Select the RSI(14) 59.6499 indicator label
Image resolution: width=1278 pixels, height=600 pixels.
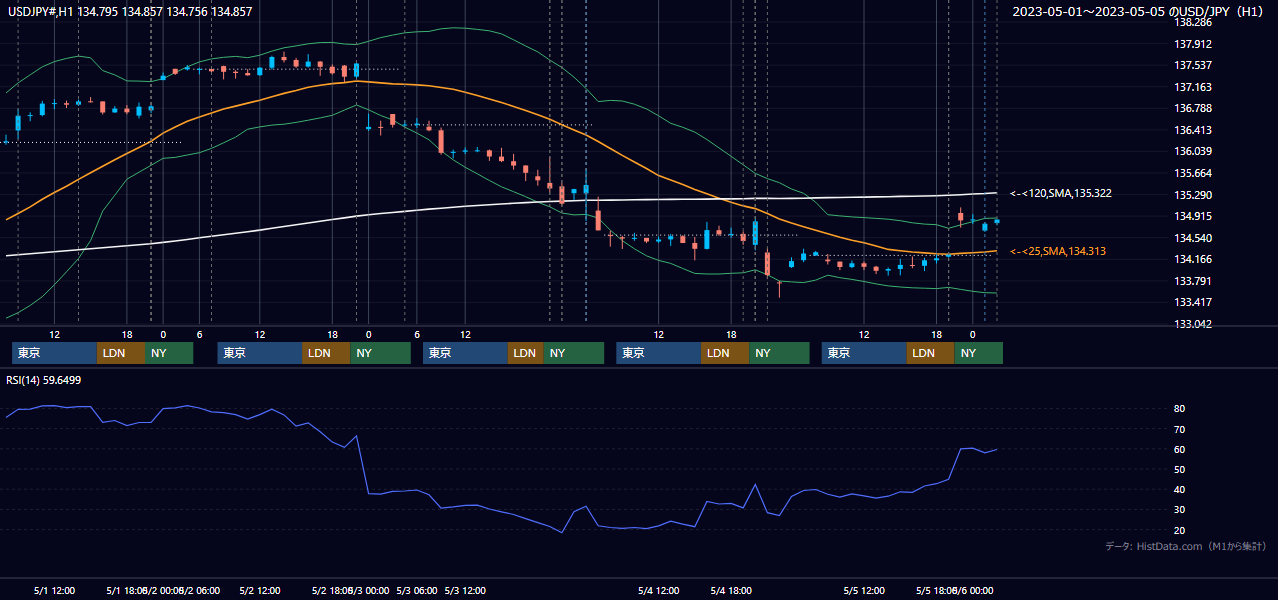click(44, 380)
